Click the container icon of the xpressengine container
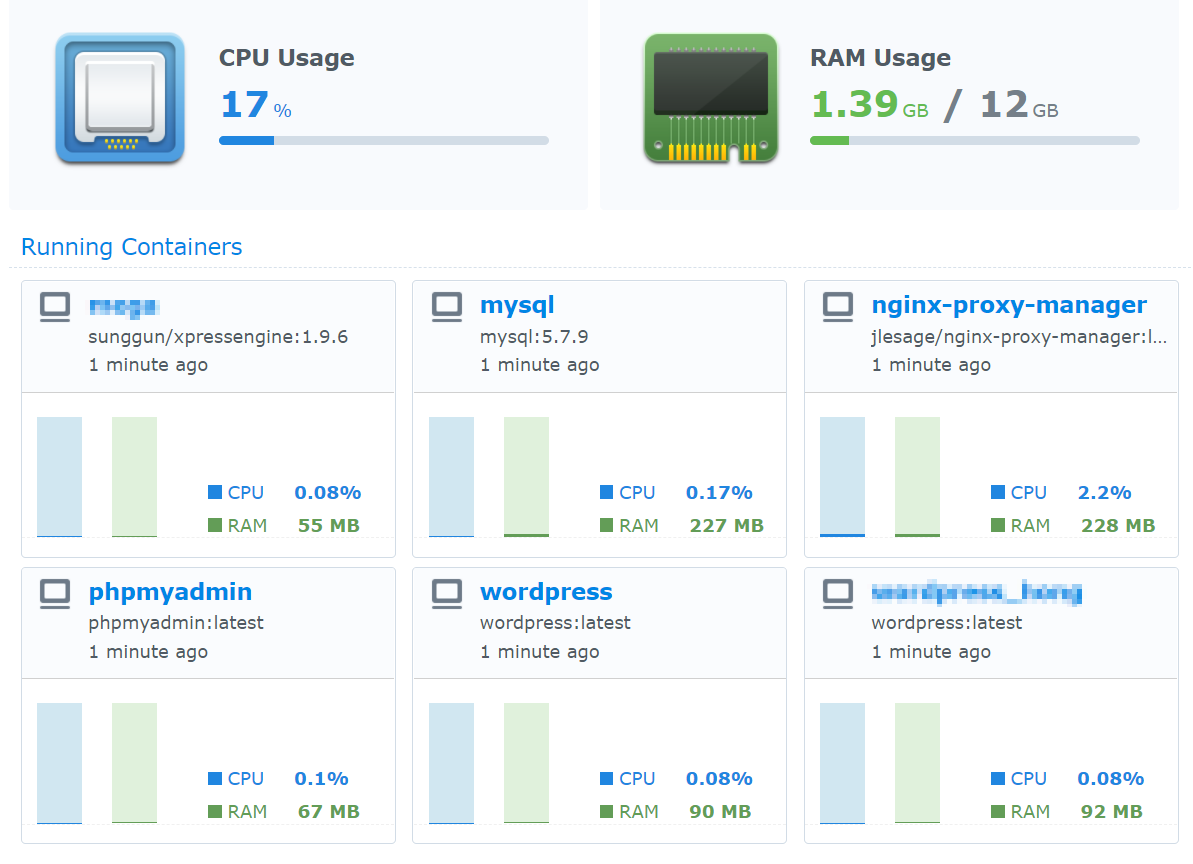The height and width of the screenshot is (864, 1193). click(55, 307)
